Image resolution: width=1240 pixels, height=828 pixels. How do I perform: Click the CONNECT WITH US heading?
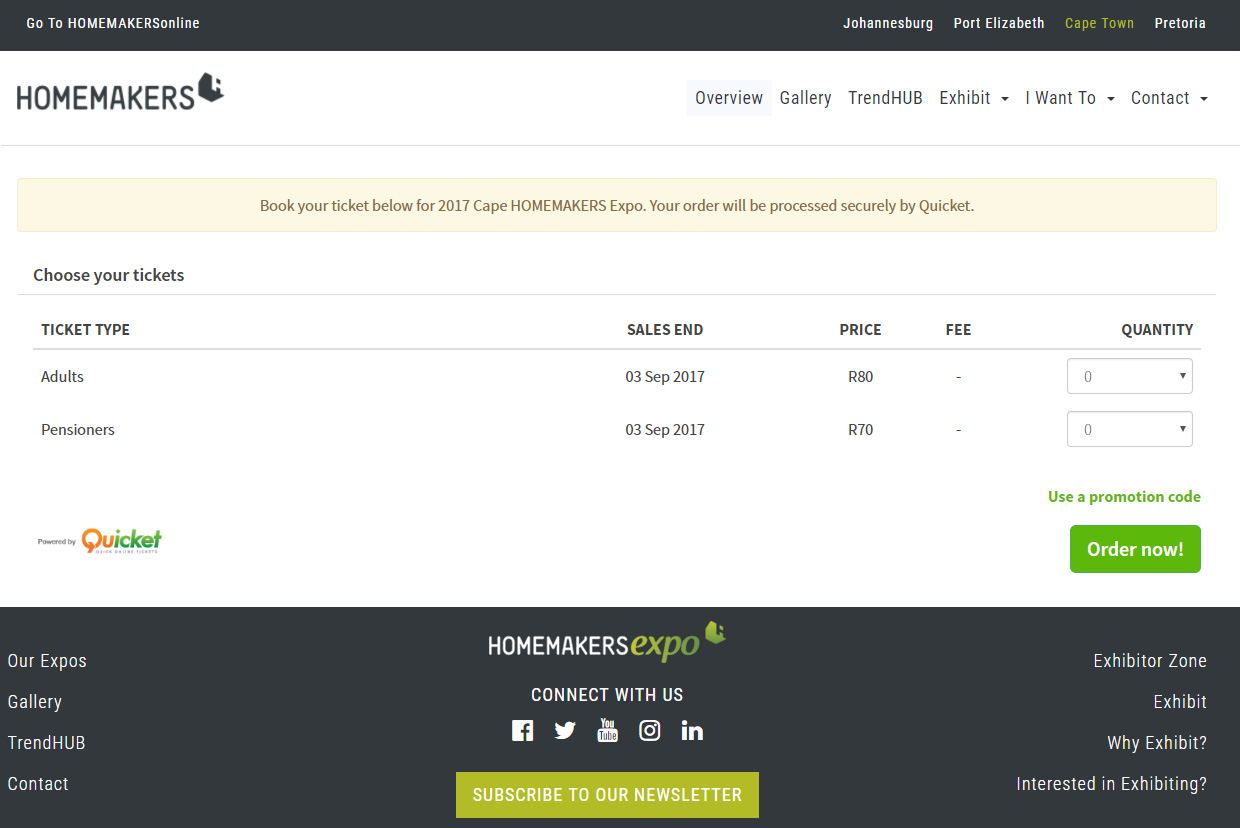point(607,695)
